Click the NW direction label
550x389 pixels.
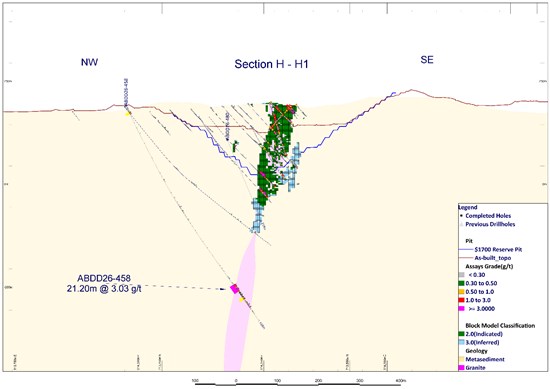click(x=89, y=62)
